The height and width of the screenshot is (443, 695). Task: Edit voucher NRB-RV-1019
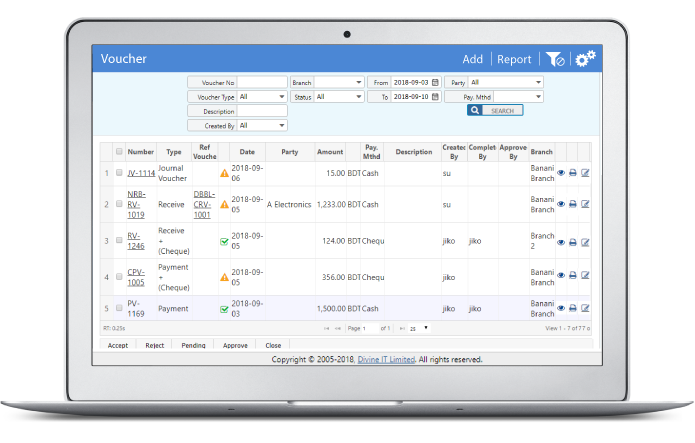point(585,204)
